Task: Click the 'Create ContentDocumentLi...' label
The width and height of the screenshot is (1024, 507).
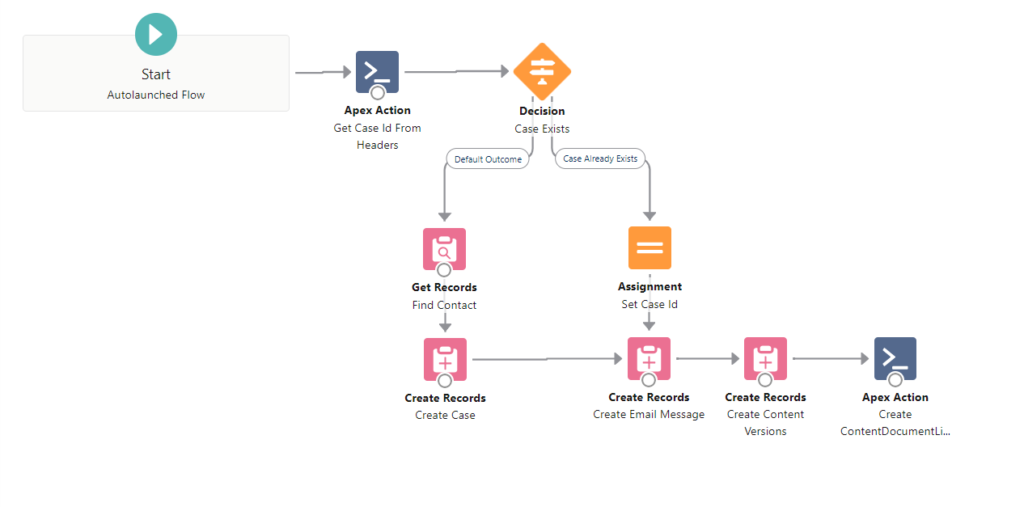Action: coord(895,423)
